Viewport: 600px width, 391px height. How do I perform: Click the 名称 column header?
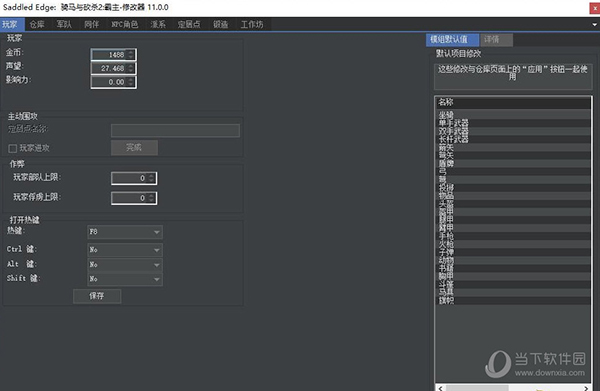point(513,103)
